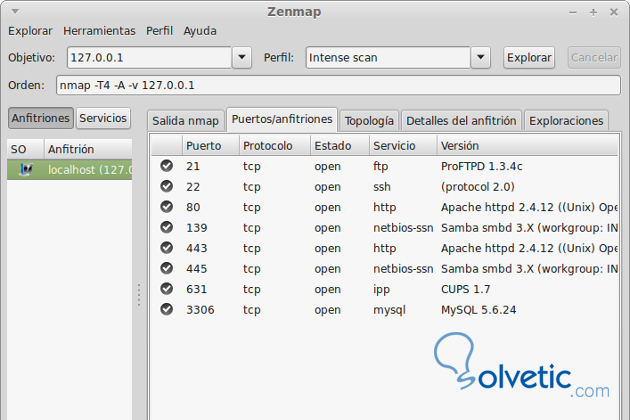The width and height of the screenshot is (630, 420).
Task: Click the open-state check icon for port 445
Action: click(166, 268)
